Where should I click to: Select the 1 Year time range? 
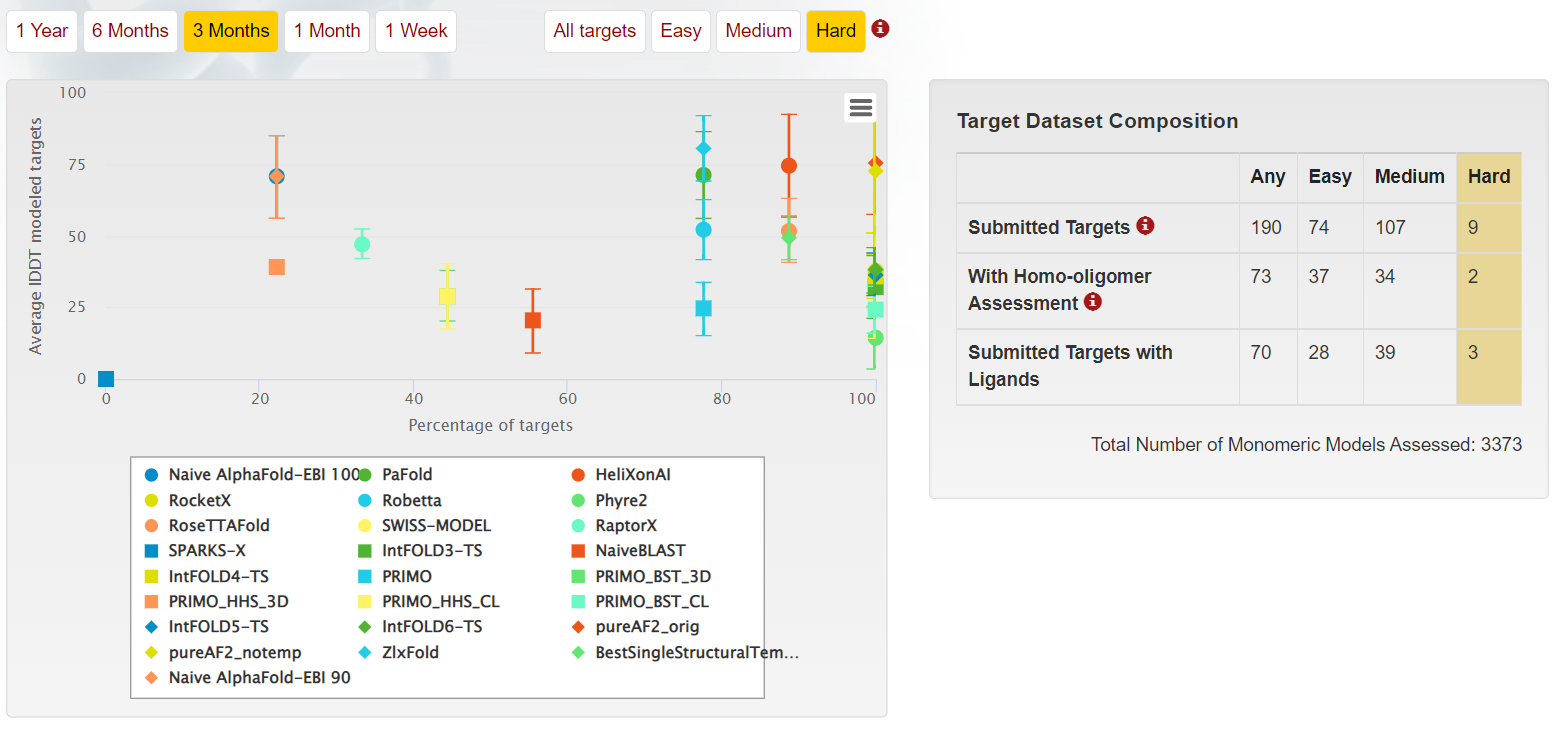coord(42,31)
